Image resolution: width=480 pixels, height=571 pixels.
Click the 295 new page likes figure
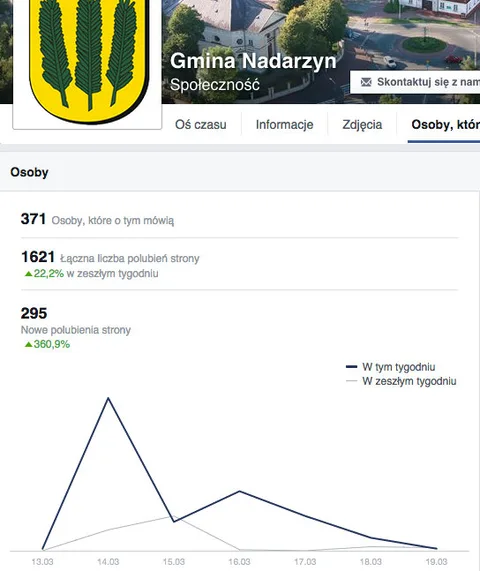click(x=34, y=314)
